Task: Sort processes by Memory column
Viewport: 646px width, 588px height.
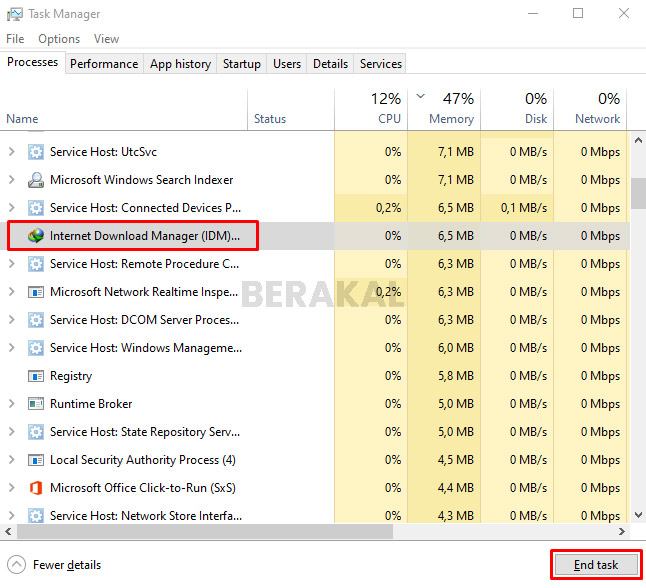Action: (x=444, y=110)
